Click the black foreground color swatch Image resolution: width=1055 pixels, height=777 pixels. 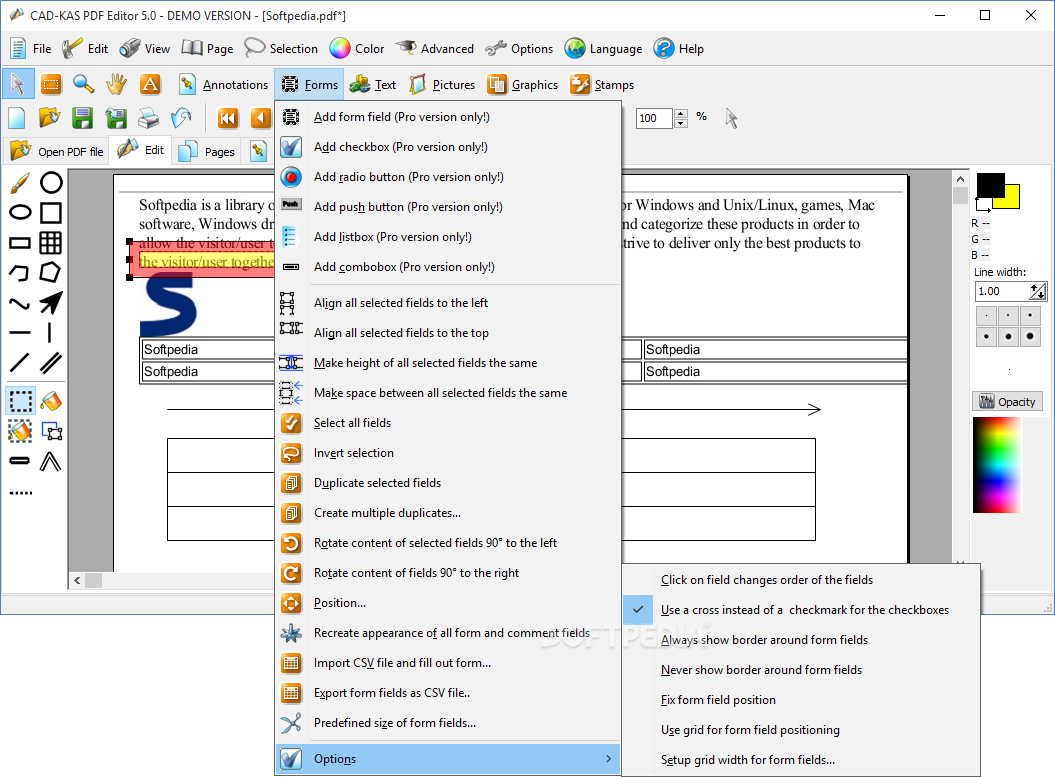coord(990,185)
